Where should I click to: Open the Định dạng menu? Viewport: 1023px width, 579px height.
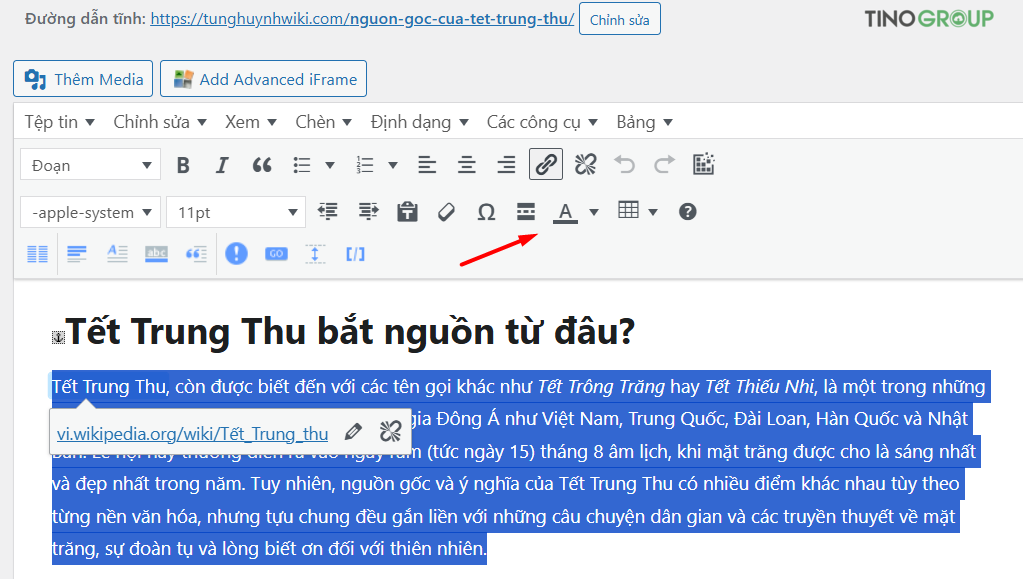[x=420, y=122]
